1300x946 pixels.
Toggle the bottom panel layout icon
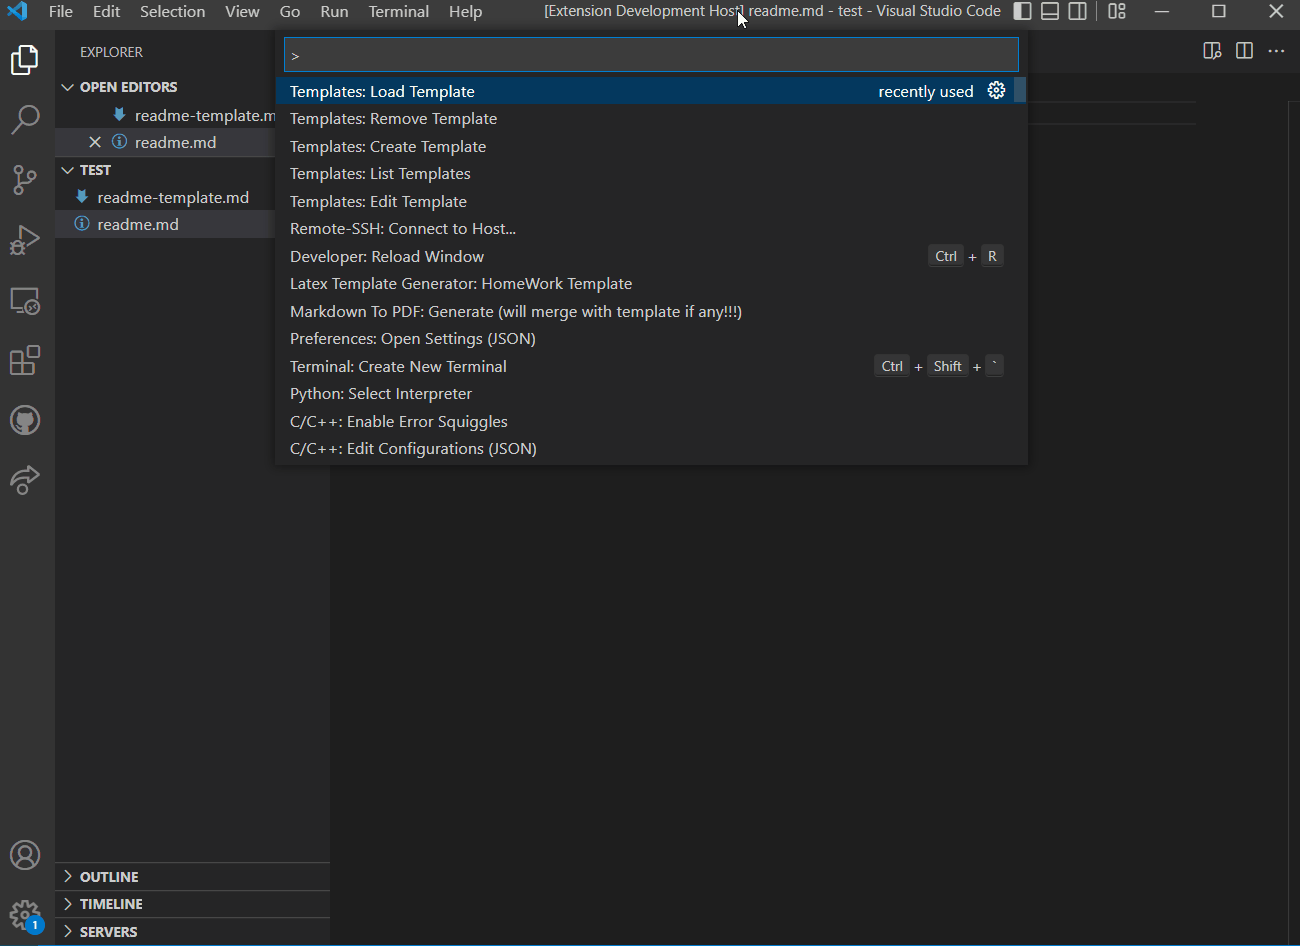pyautogui.click(x=1050, y=11)
